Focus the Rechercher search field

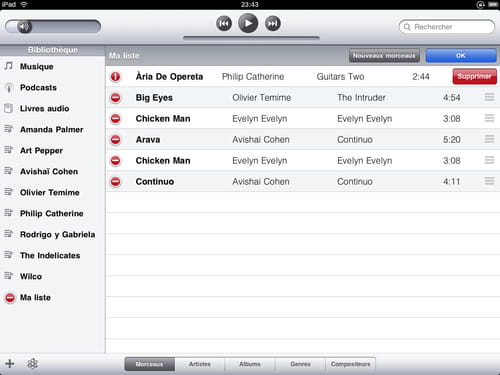pos(447,27)
